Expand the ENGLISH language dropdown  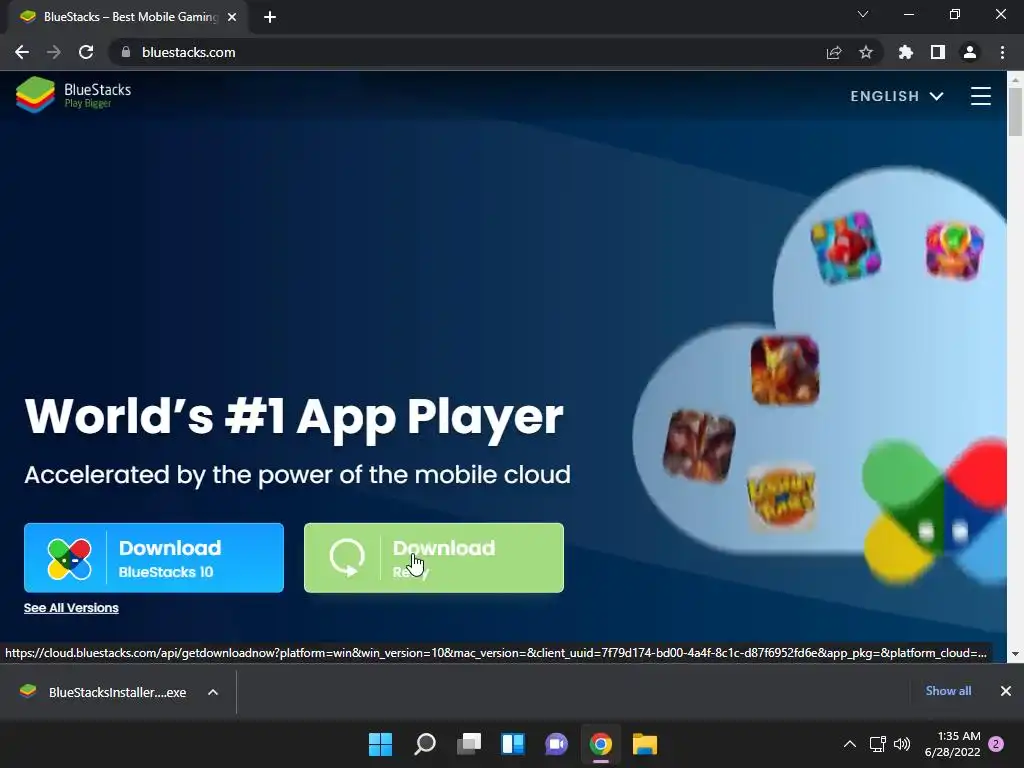pyautogui.click(x=897, y=96)
